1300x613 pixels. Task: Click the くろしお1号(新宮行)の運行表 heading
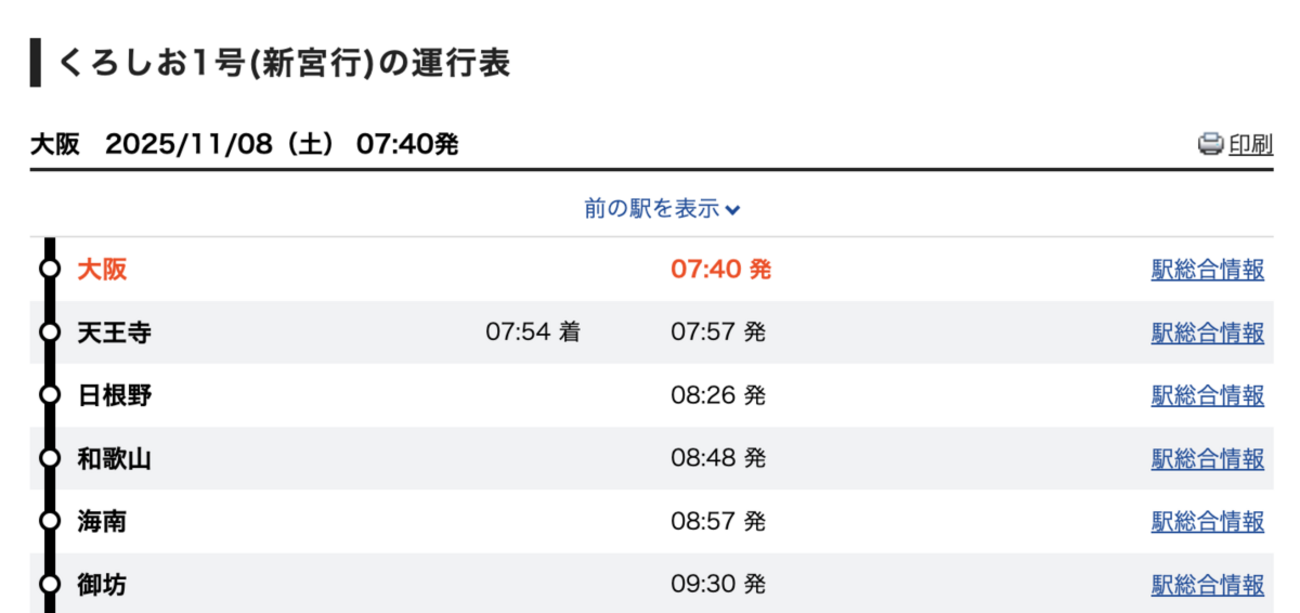(285, 63)
